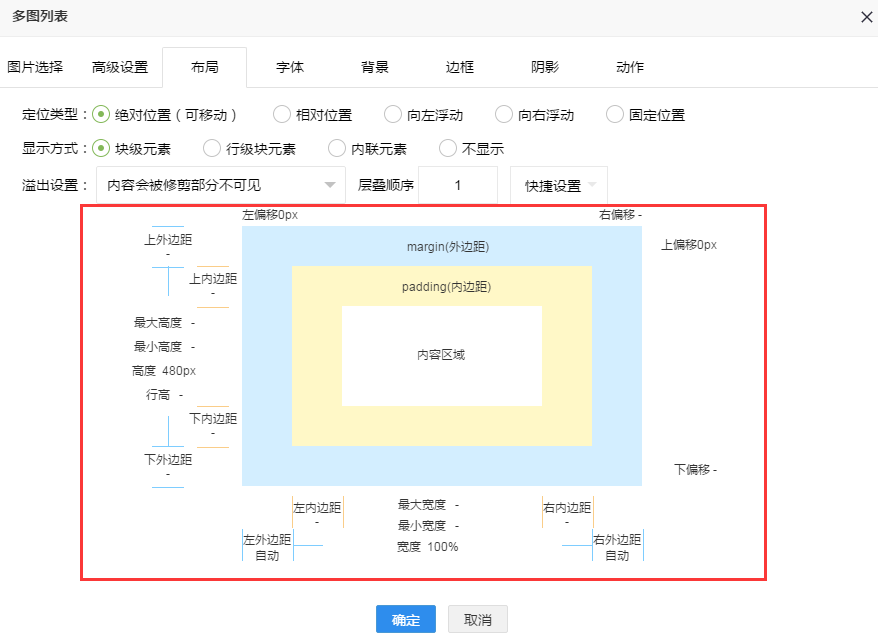Click the 确定 button
Screen dimensions: 878x638
click(x=406, y=619)
